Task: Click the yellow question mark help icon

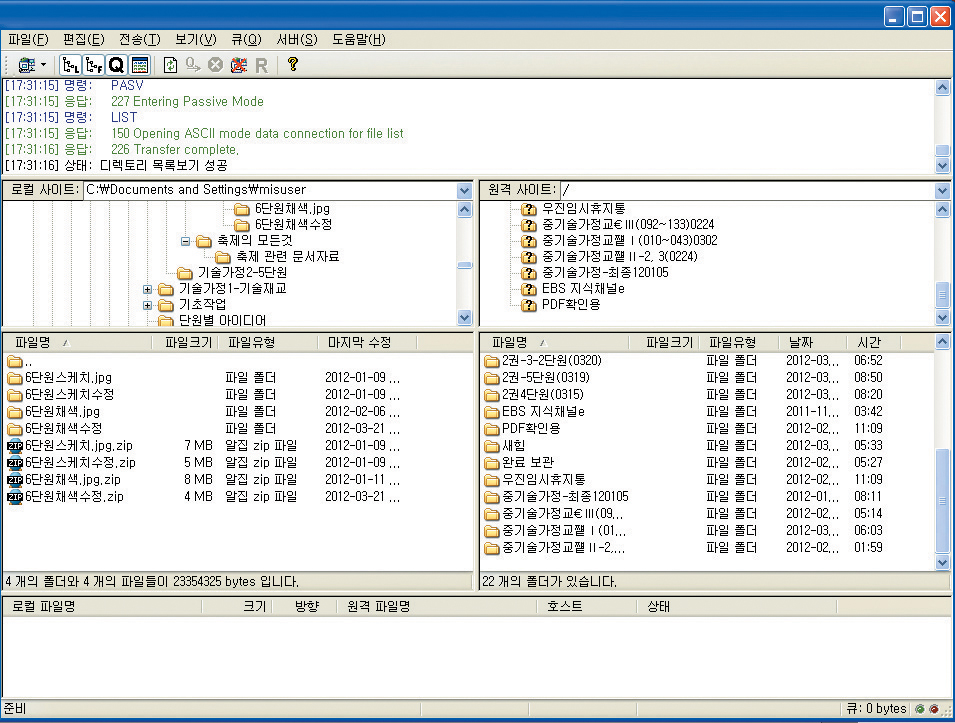Action: (x=292, y=65)
